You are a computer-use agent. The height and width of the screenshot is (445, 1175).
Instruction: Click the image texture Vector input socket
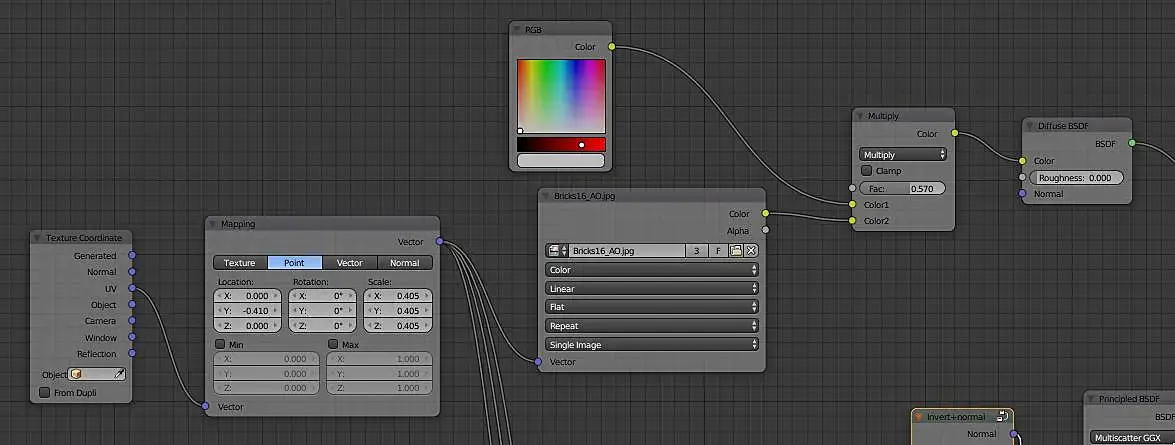pos(538,362)
